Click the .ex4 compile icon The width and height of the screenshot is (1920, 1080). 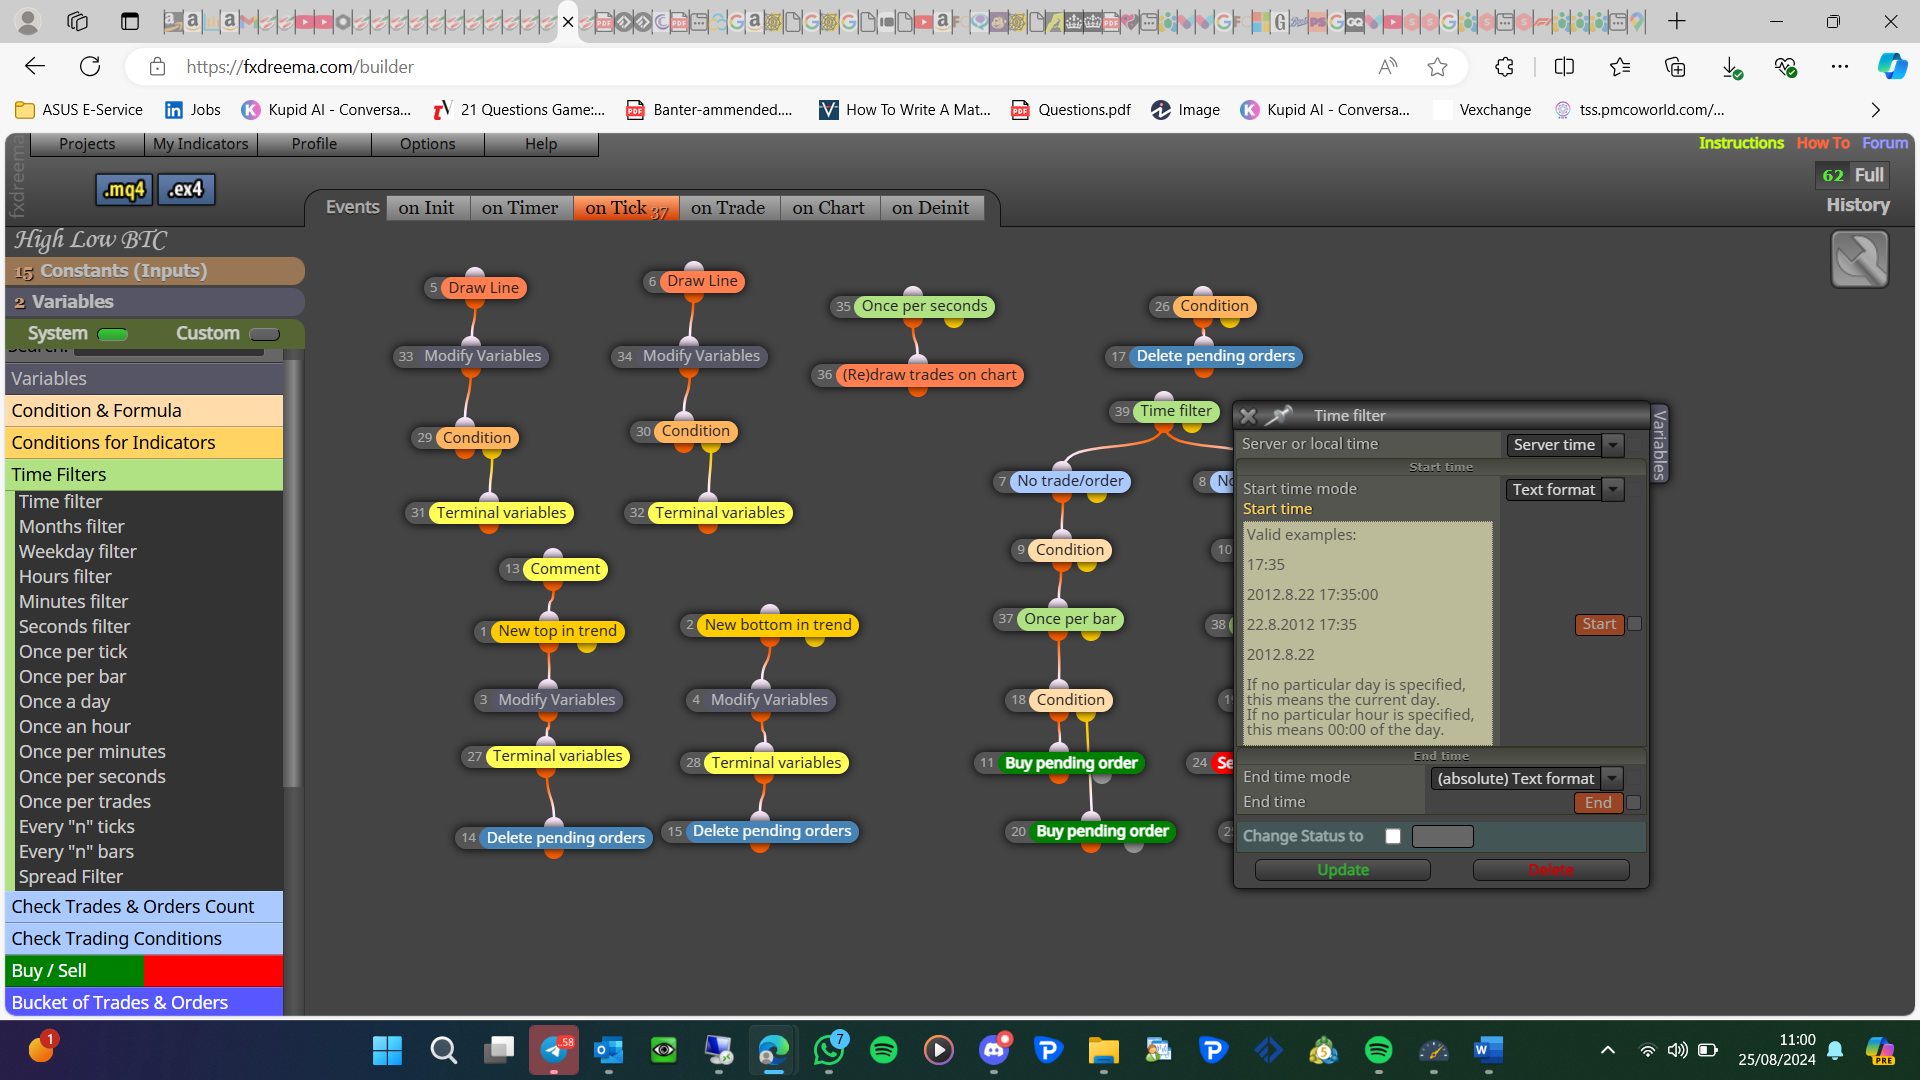click(x=187, y=189)
